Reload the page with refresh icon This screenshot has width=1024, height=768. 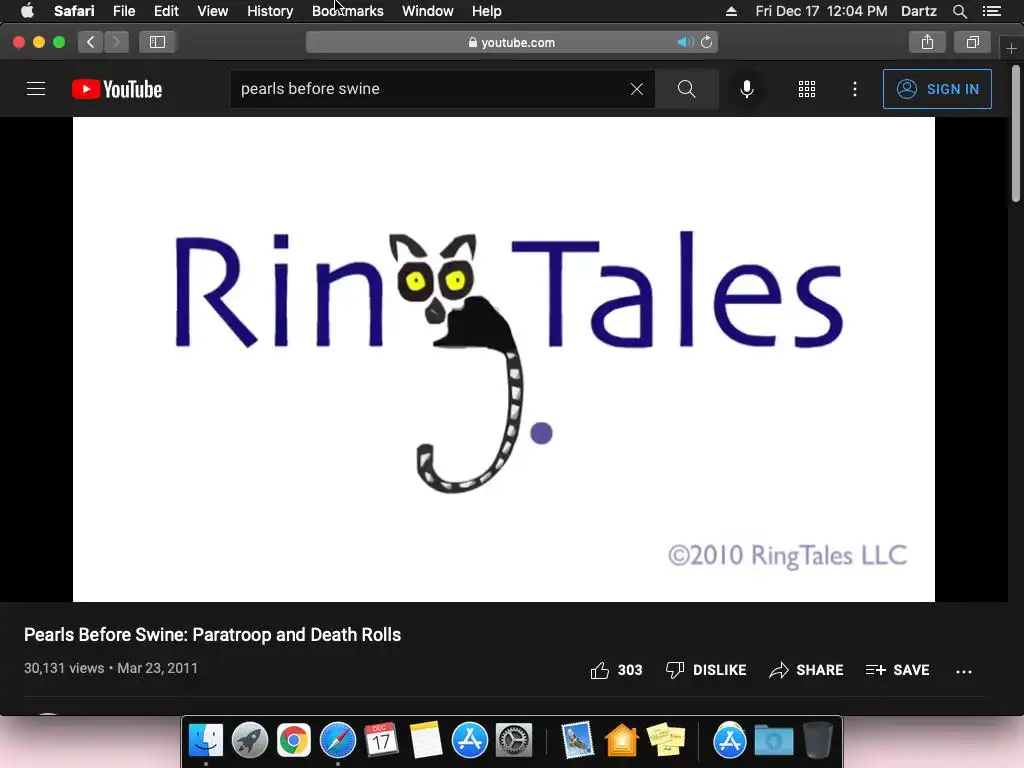click(x=707, y=42)
